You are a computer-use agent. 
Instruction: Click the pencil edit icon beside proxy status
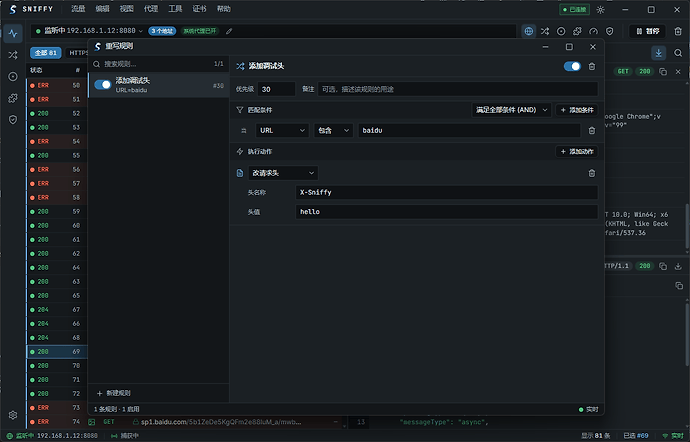pos(229,31)
